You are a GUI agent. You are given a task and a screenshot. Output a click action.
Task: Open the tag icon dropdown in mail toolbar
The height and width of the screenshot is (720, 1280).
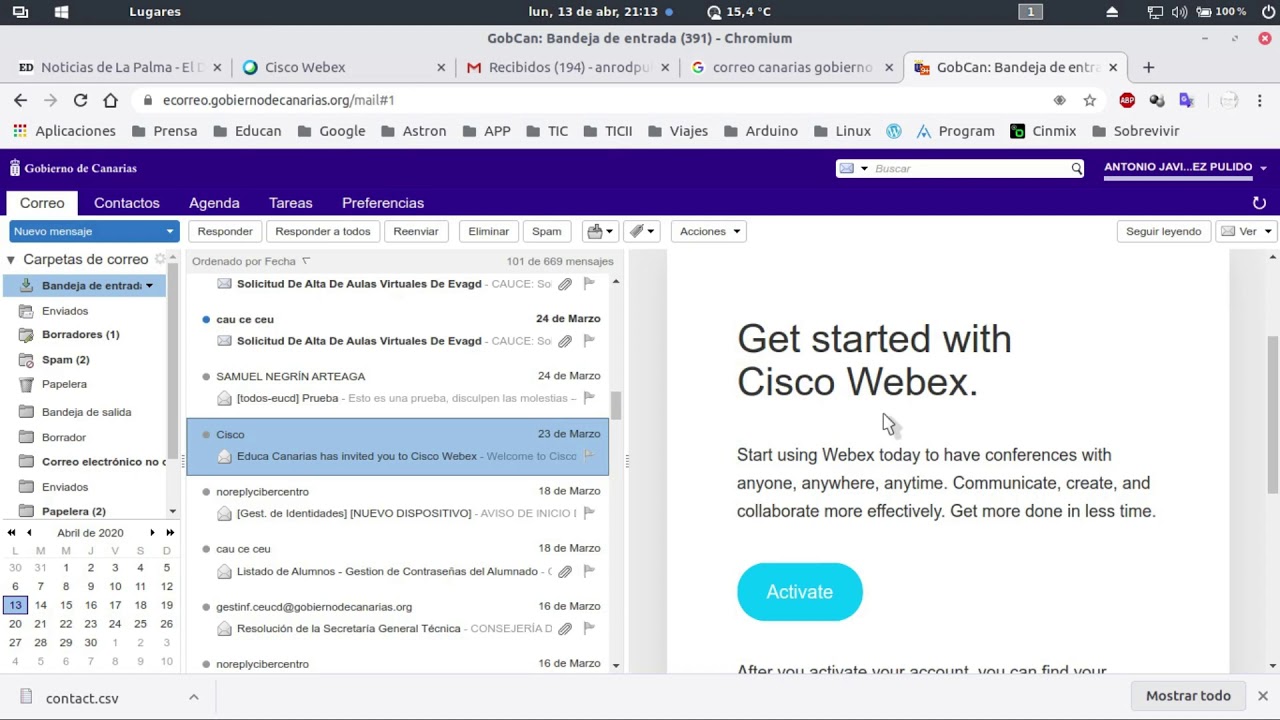pyautogui.click(x=641, y=231)
